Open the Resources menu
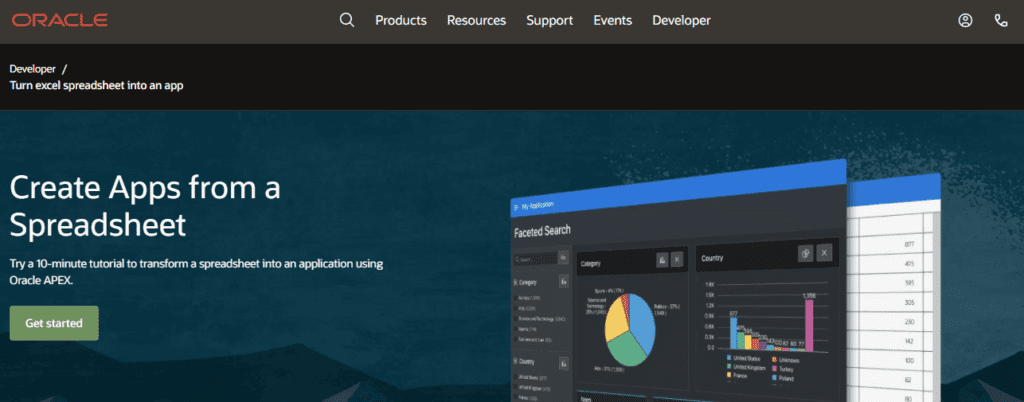The image size is (1024, 402). pos(476,20)
